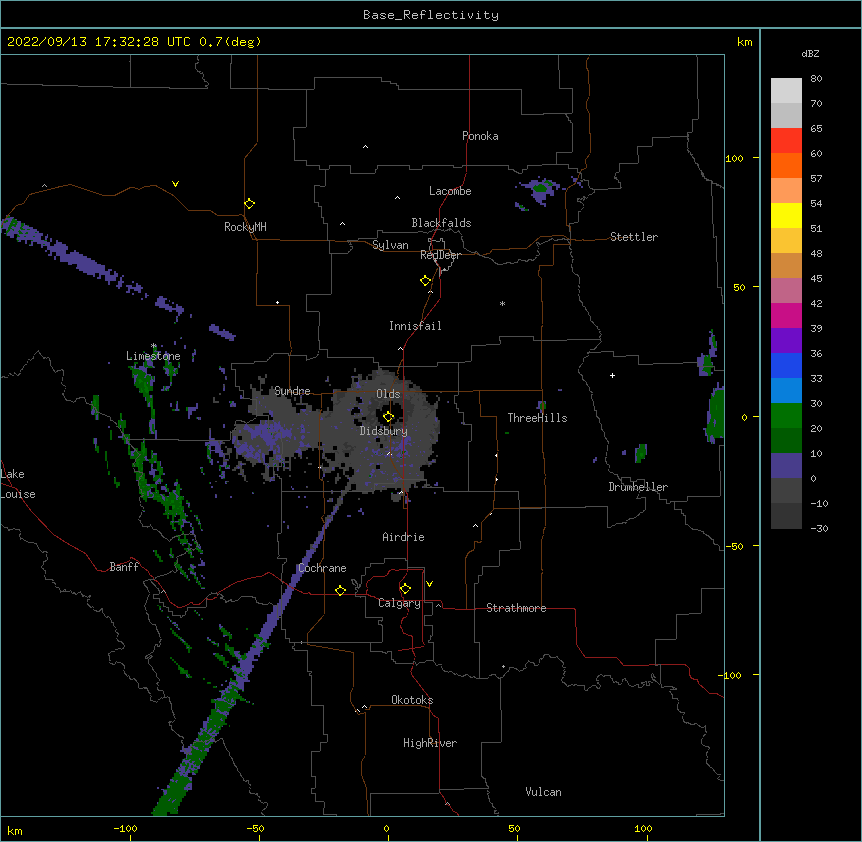Click the dBZ legend heading

tap(810, 53)
